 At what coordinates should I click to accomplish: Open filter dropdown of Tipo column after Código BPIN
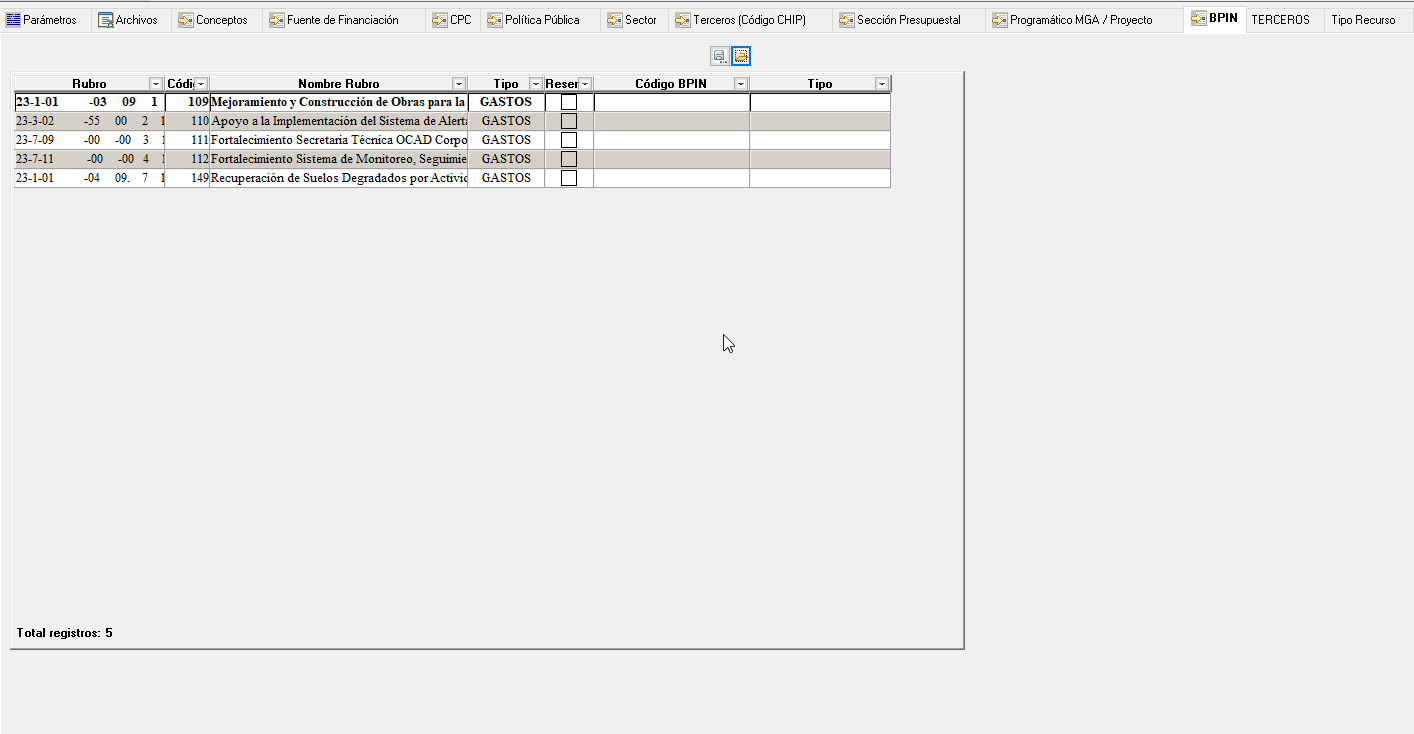[x=882, y=84]
